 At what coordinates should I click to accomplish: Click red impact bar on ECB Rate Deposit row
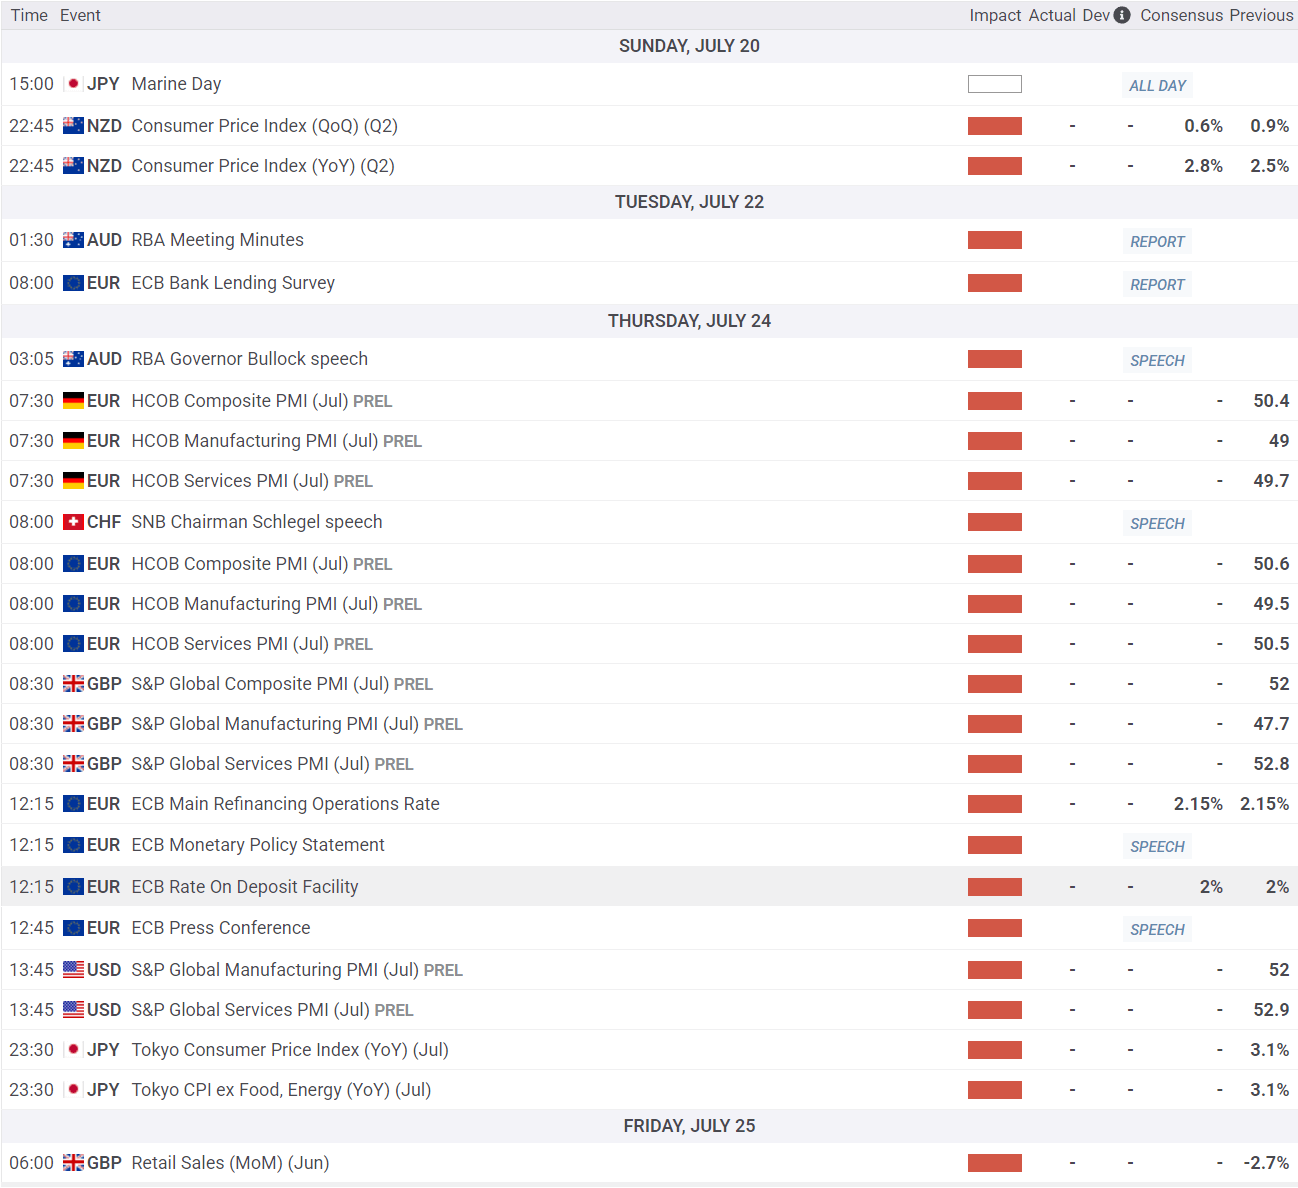(x=994, y=887)
